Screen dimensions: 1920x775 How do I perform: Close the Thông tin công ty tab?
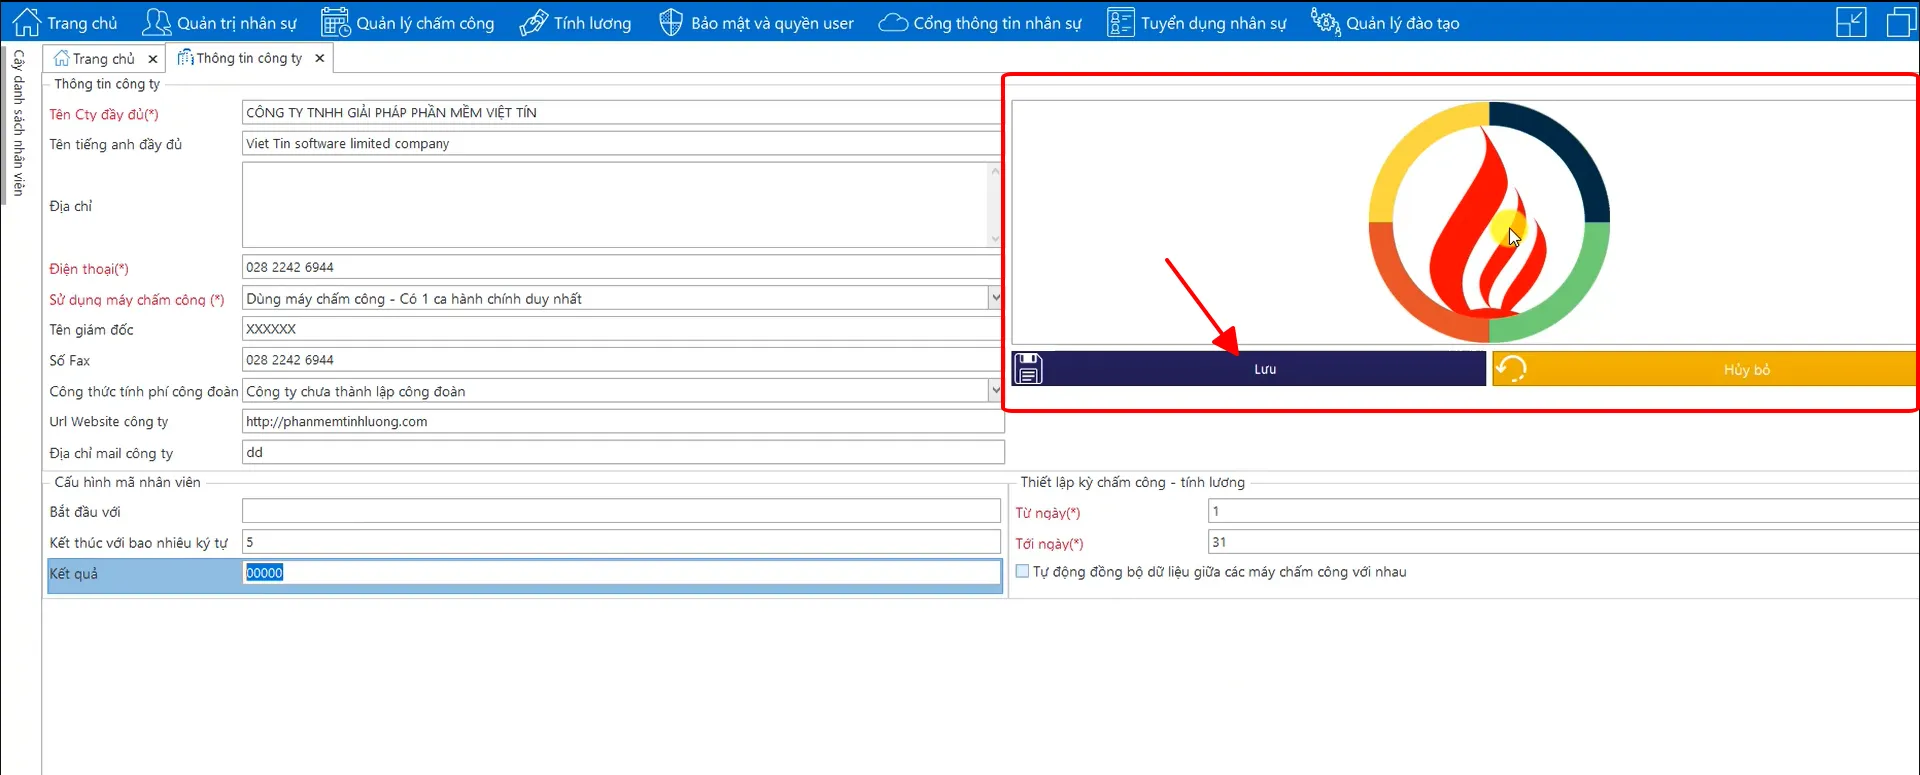319,58
